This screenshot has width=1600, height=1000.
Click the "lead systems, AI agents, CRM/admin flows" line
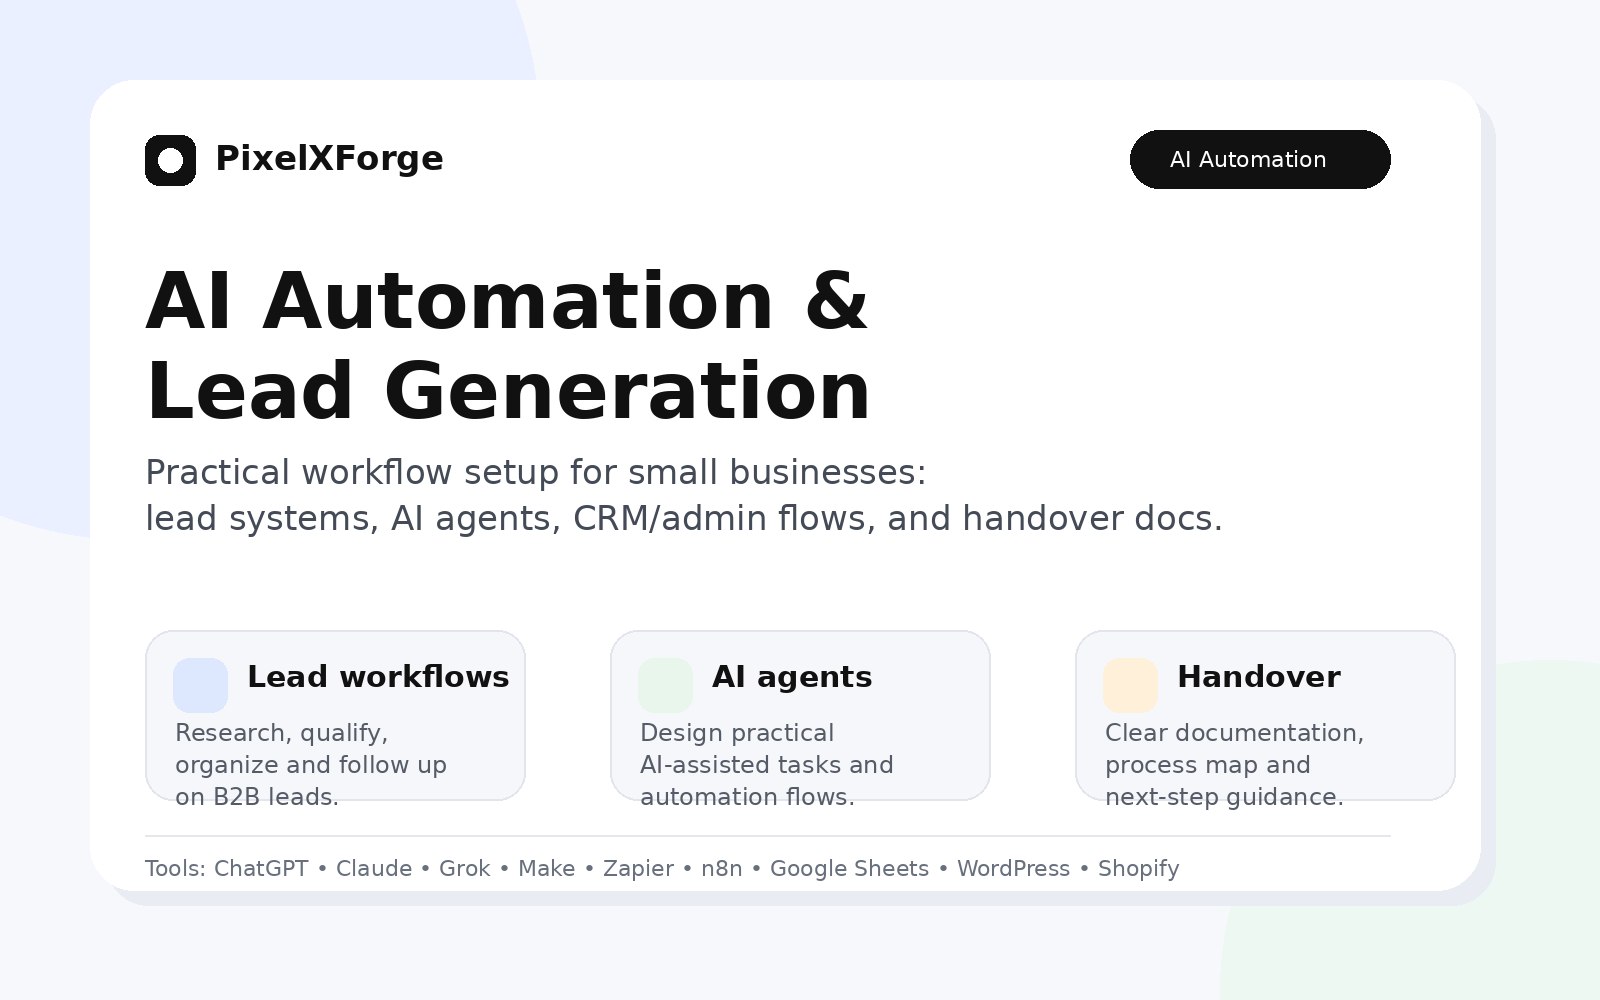click(x=684, y=518)
